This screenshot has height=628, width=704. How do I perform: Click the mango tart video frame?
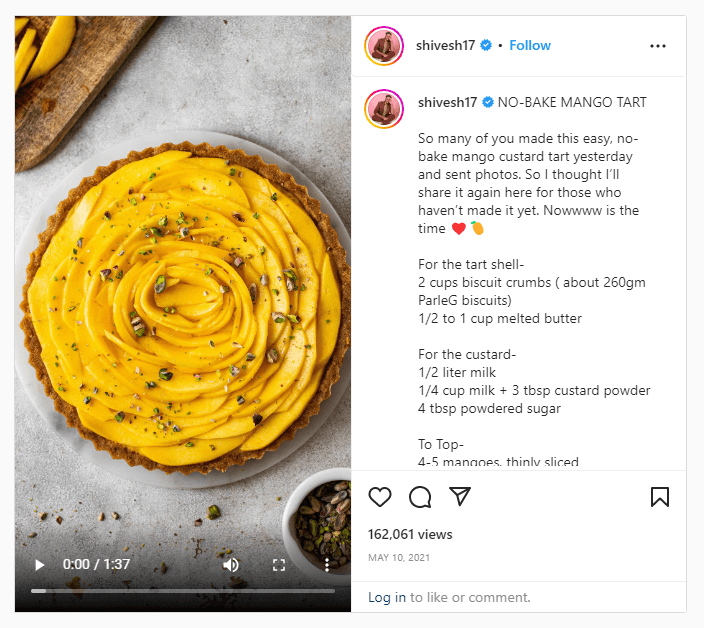pyautogui.click(x=183, y=300)
